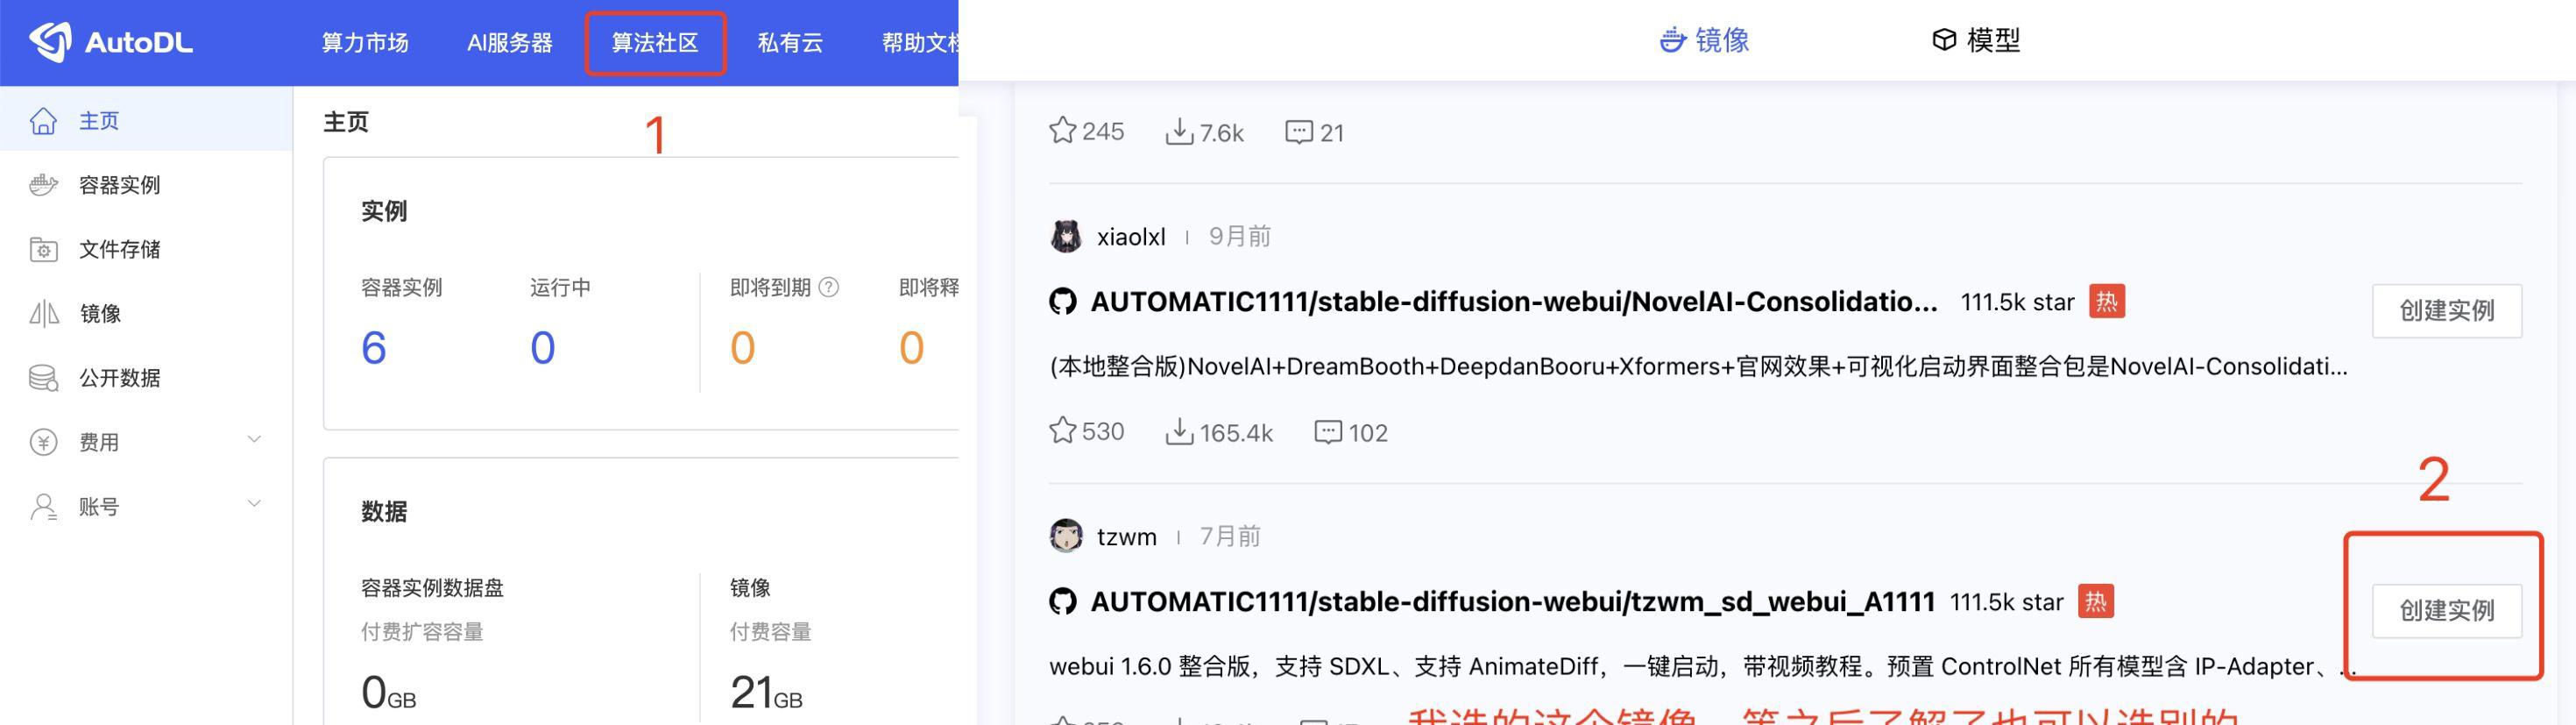Open 帮助文档 in top navigation
Viewport: 2576px width, 725px height.
pyautogui.click(x=920, y=43)
